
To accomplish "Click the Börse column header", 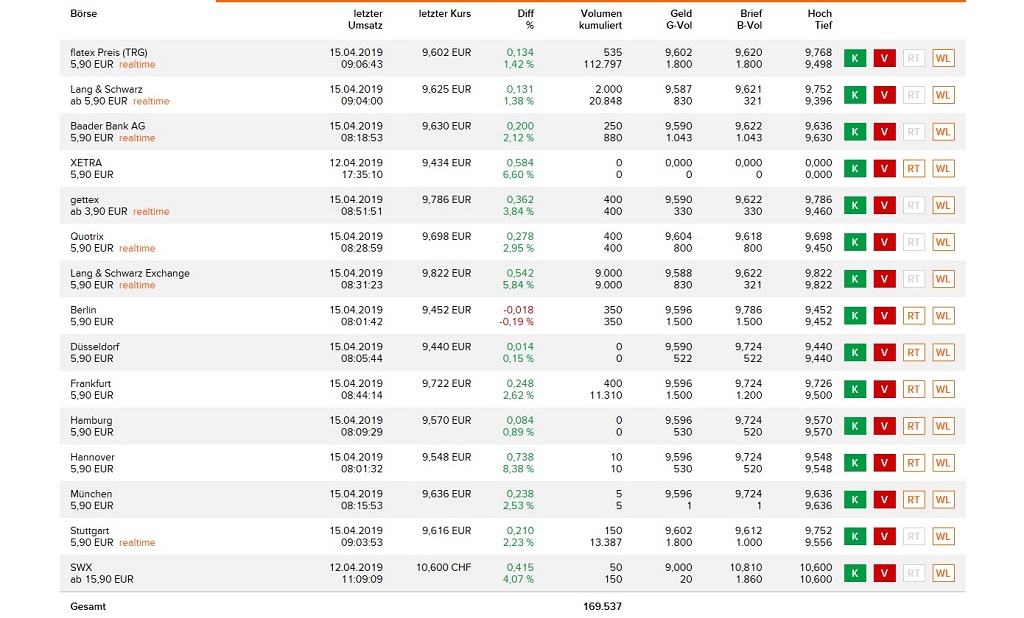I will point(84,14).
